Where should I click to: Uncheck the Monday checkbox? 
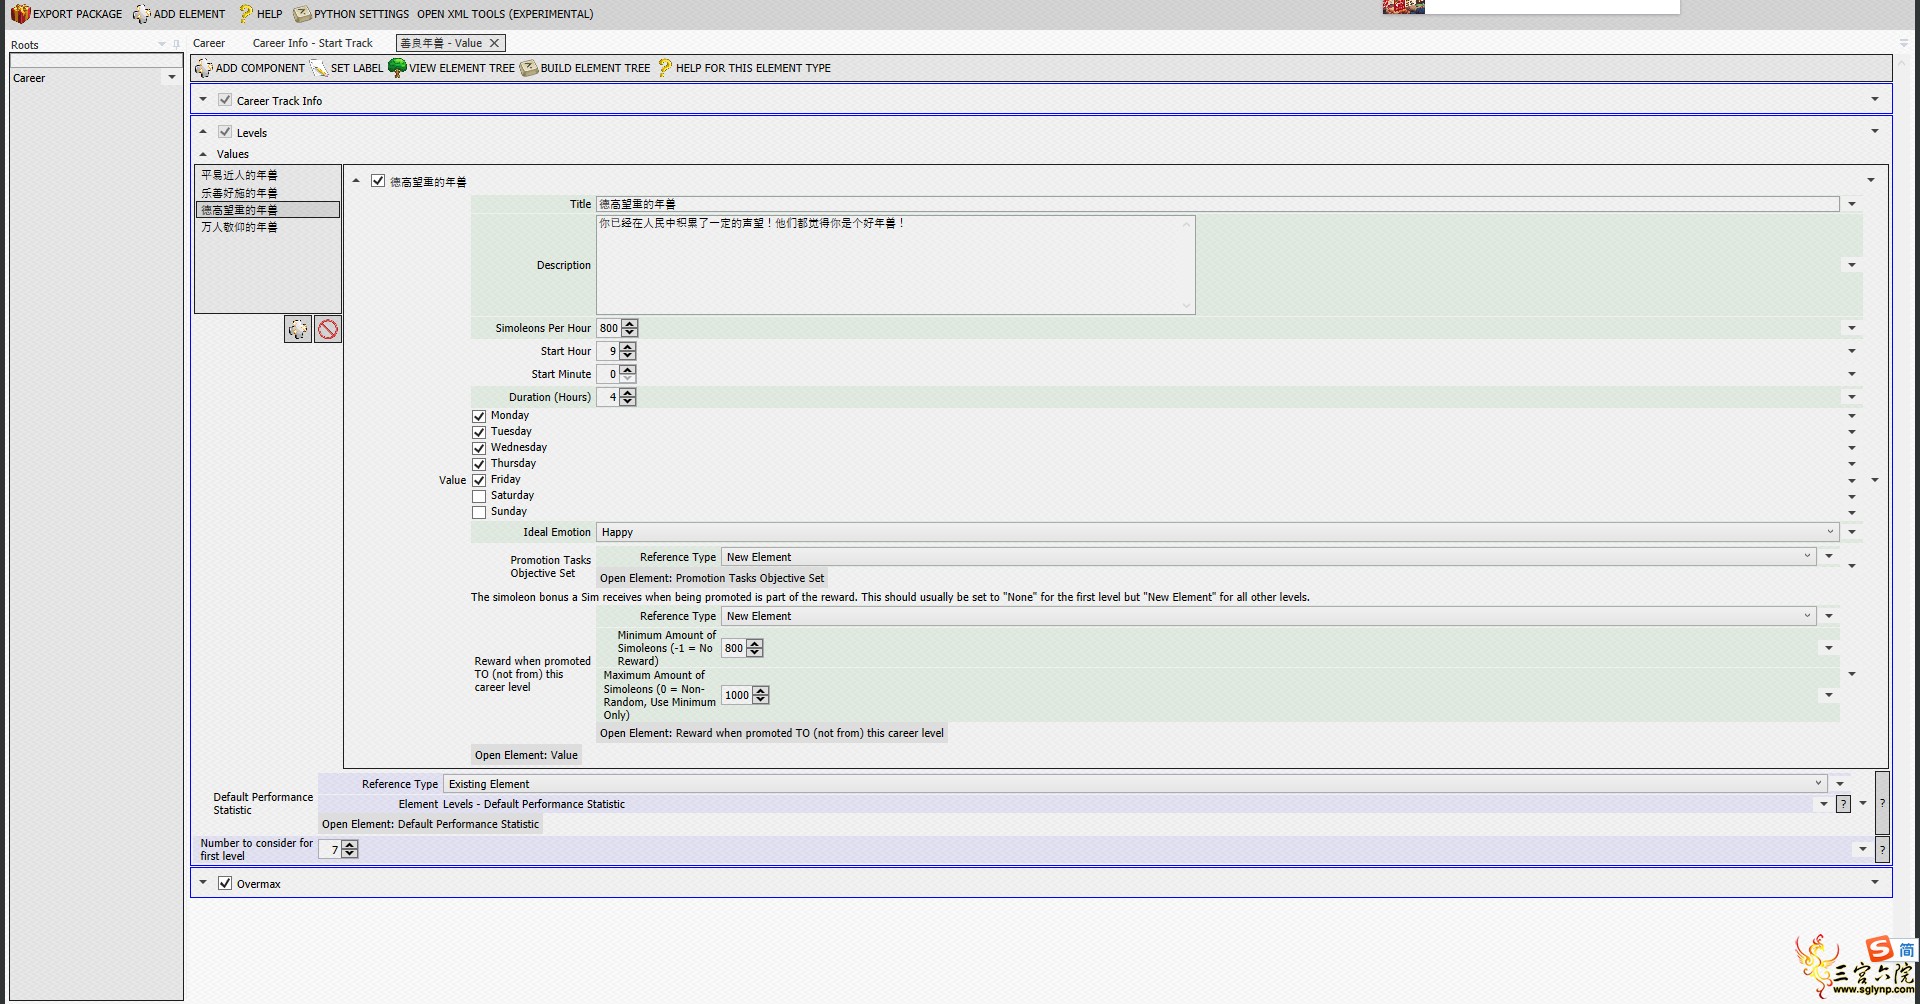point(479,416)
